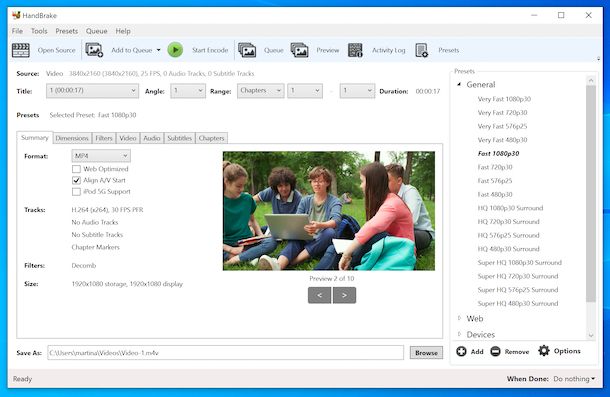Select the Fast 720p30 preset

[495, 167]
